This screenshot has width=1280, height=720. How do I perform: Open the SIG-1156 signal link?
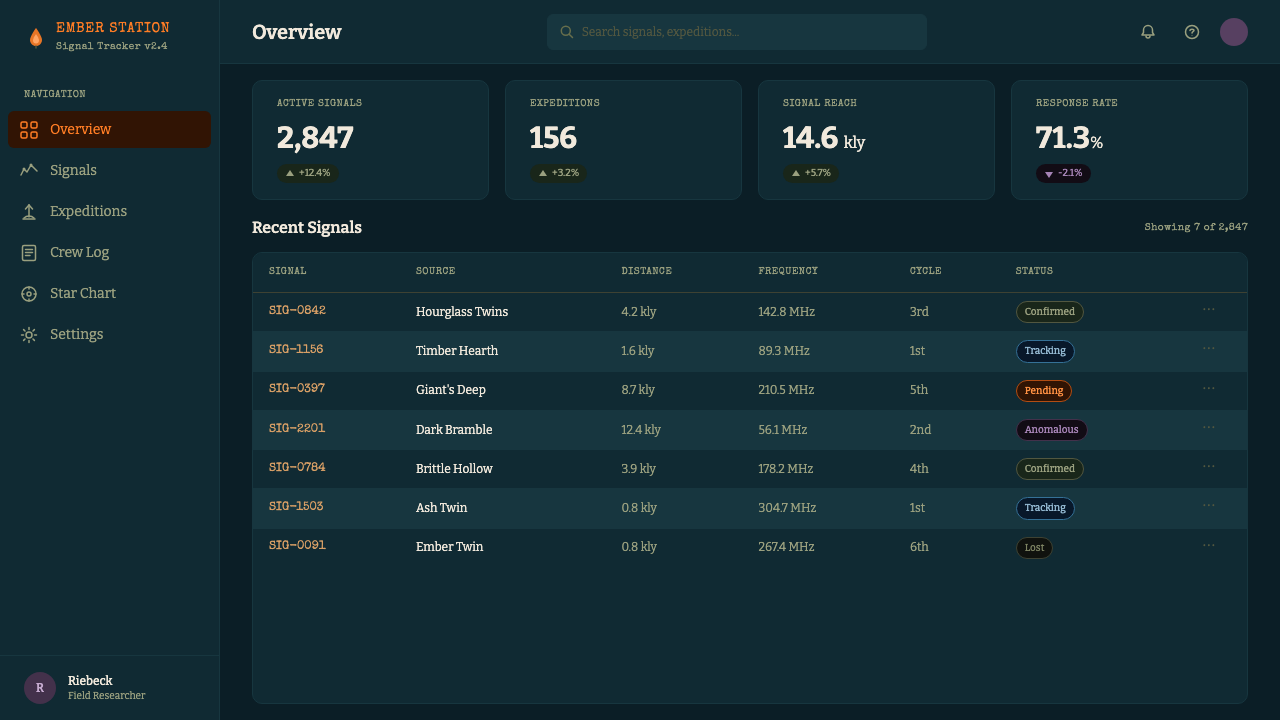pos(296,349)
